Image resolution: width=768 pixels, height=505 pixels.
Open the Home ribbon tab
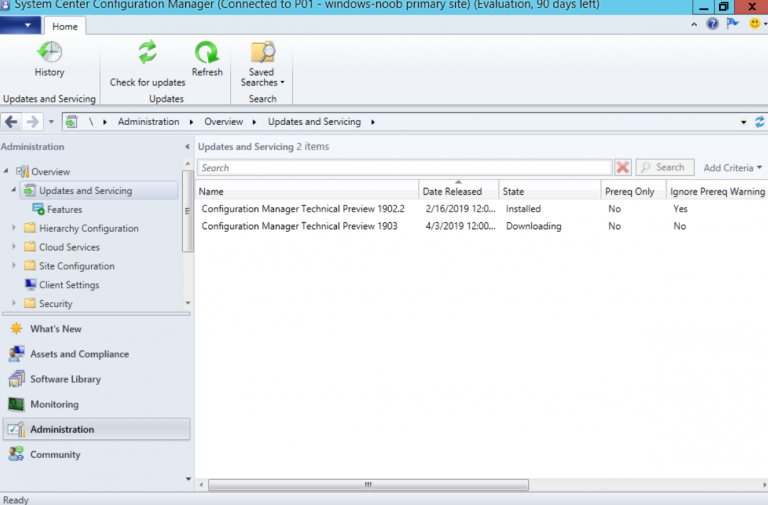pos(65,26)
